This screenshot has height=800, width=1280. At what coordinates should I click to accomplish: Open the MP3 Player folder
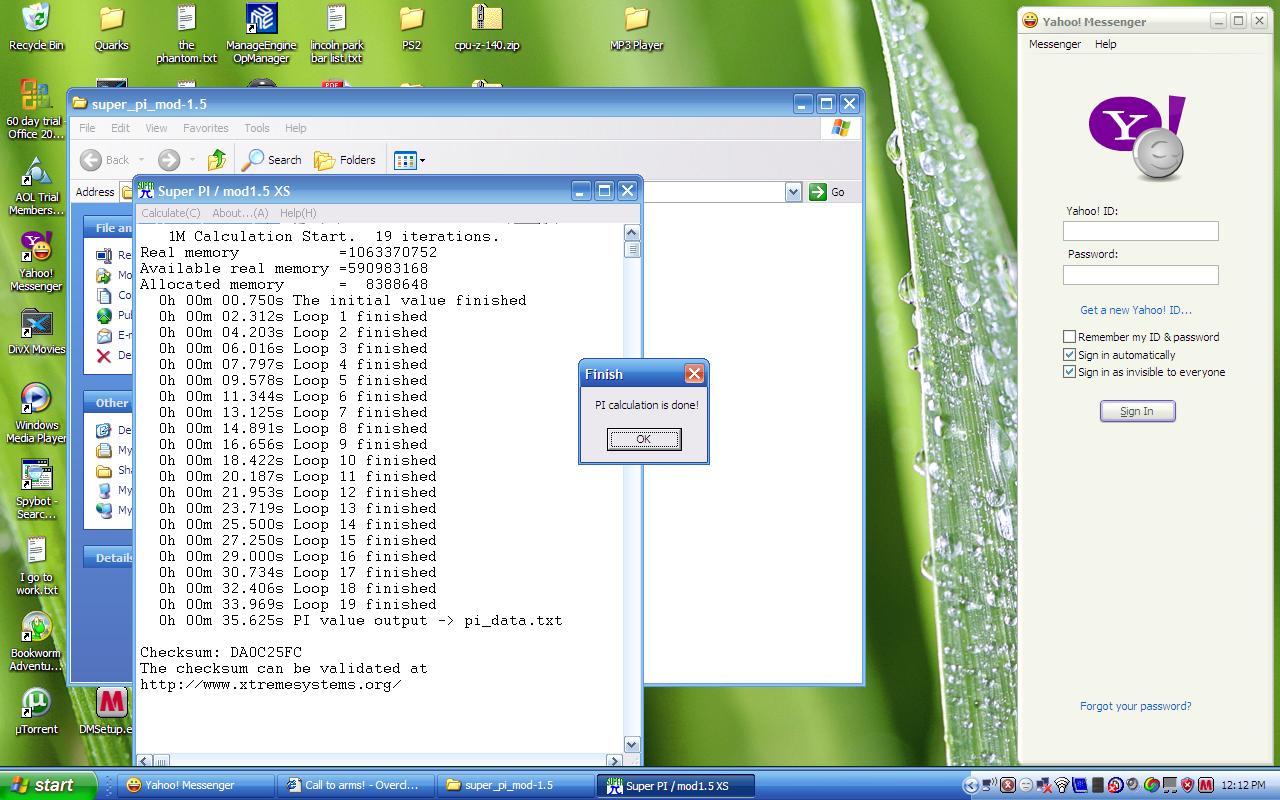pyautogui.click(x=637, y=27)
